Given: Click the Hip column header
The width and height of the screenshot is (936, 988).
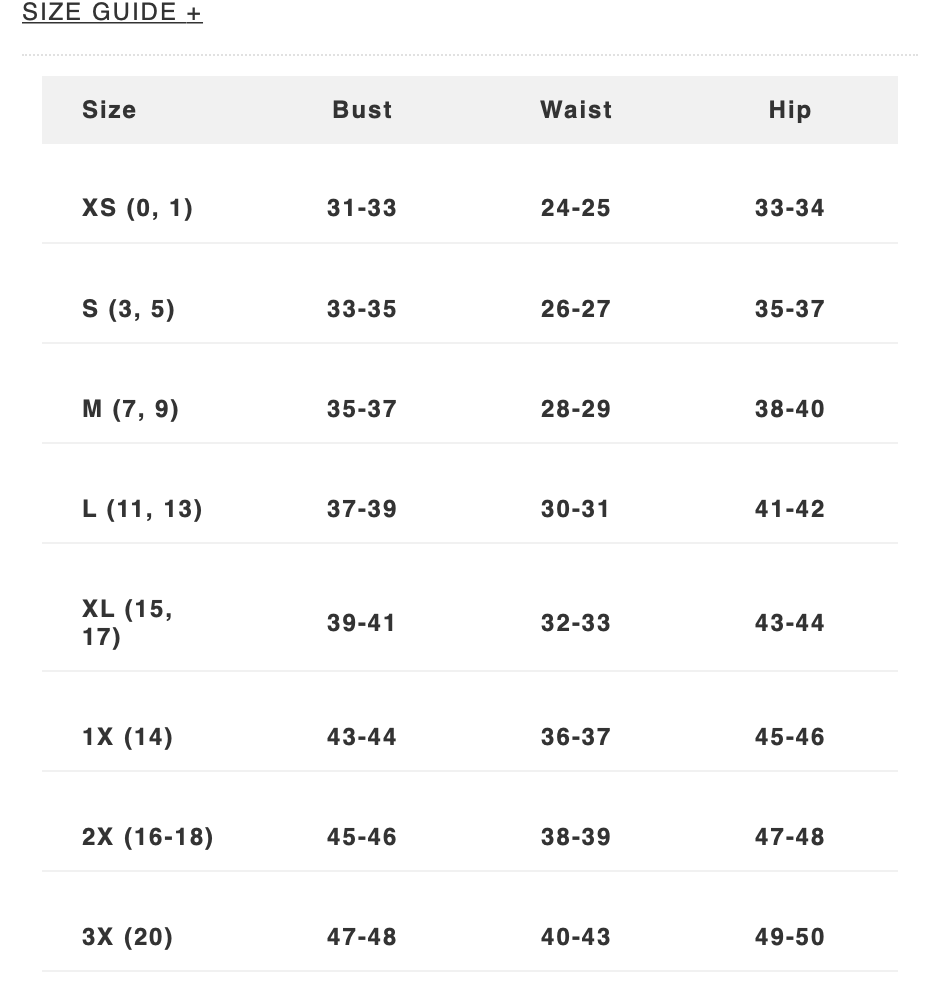Looking at the screenshot, I should 790,110.
